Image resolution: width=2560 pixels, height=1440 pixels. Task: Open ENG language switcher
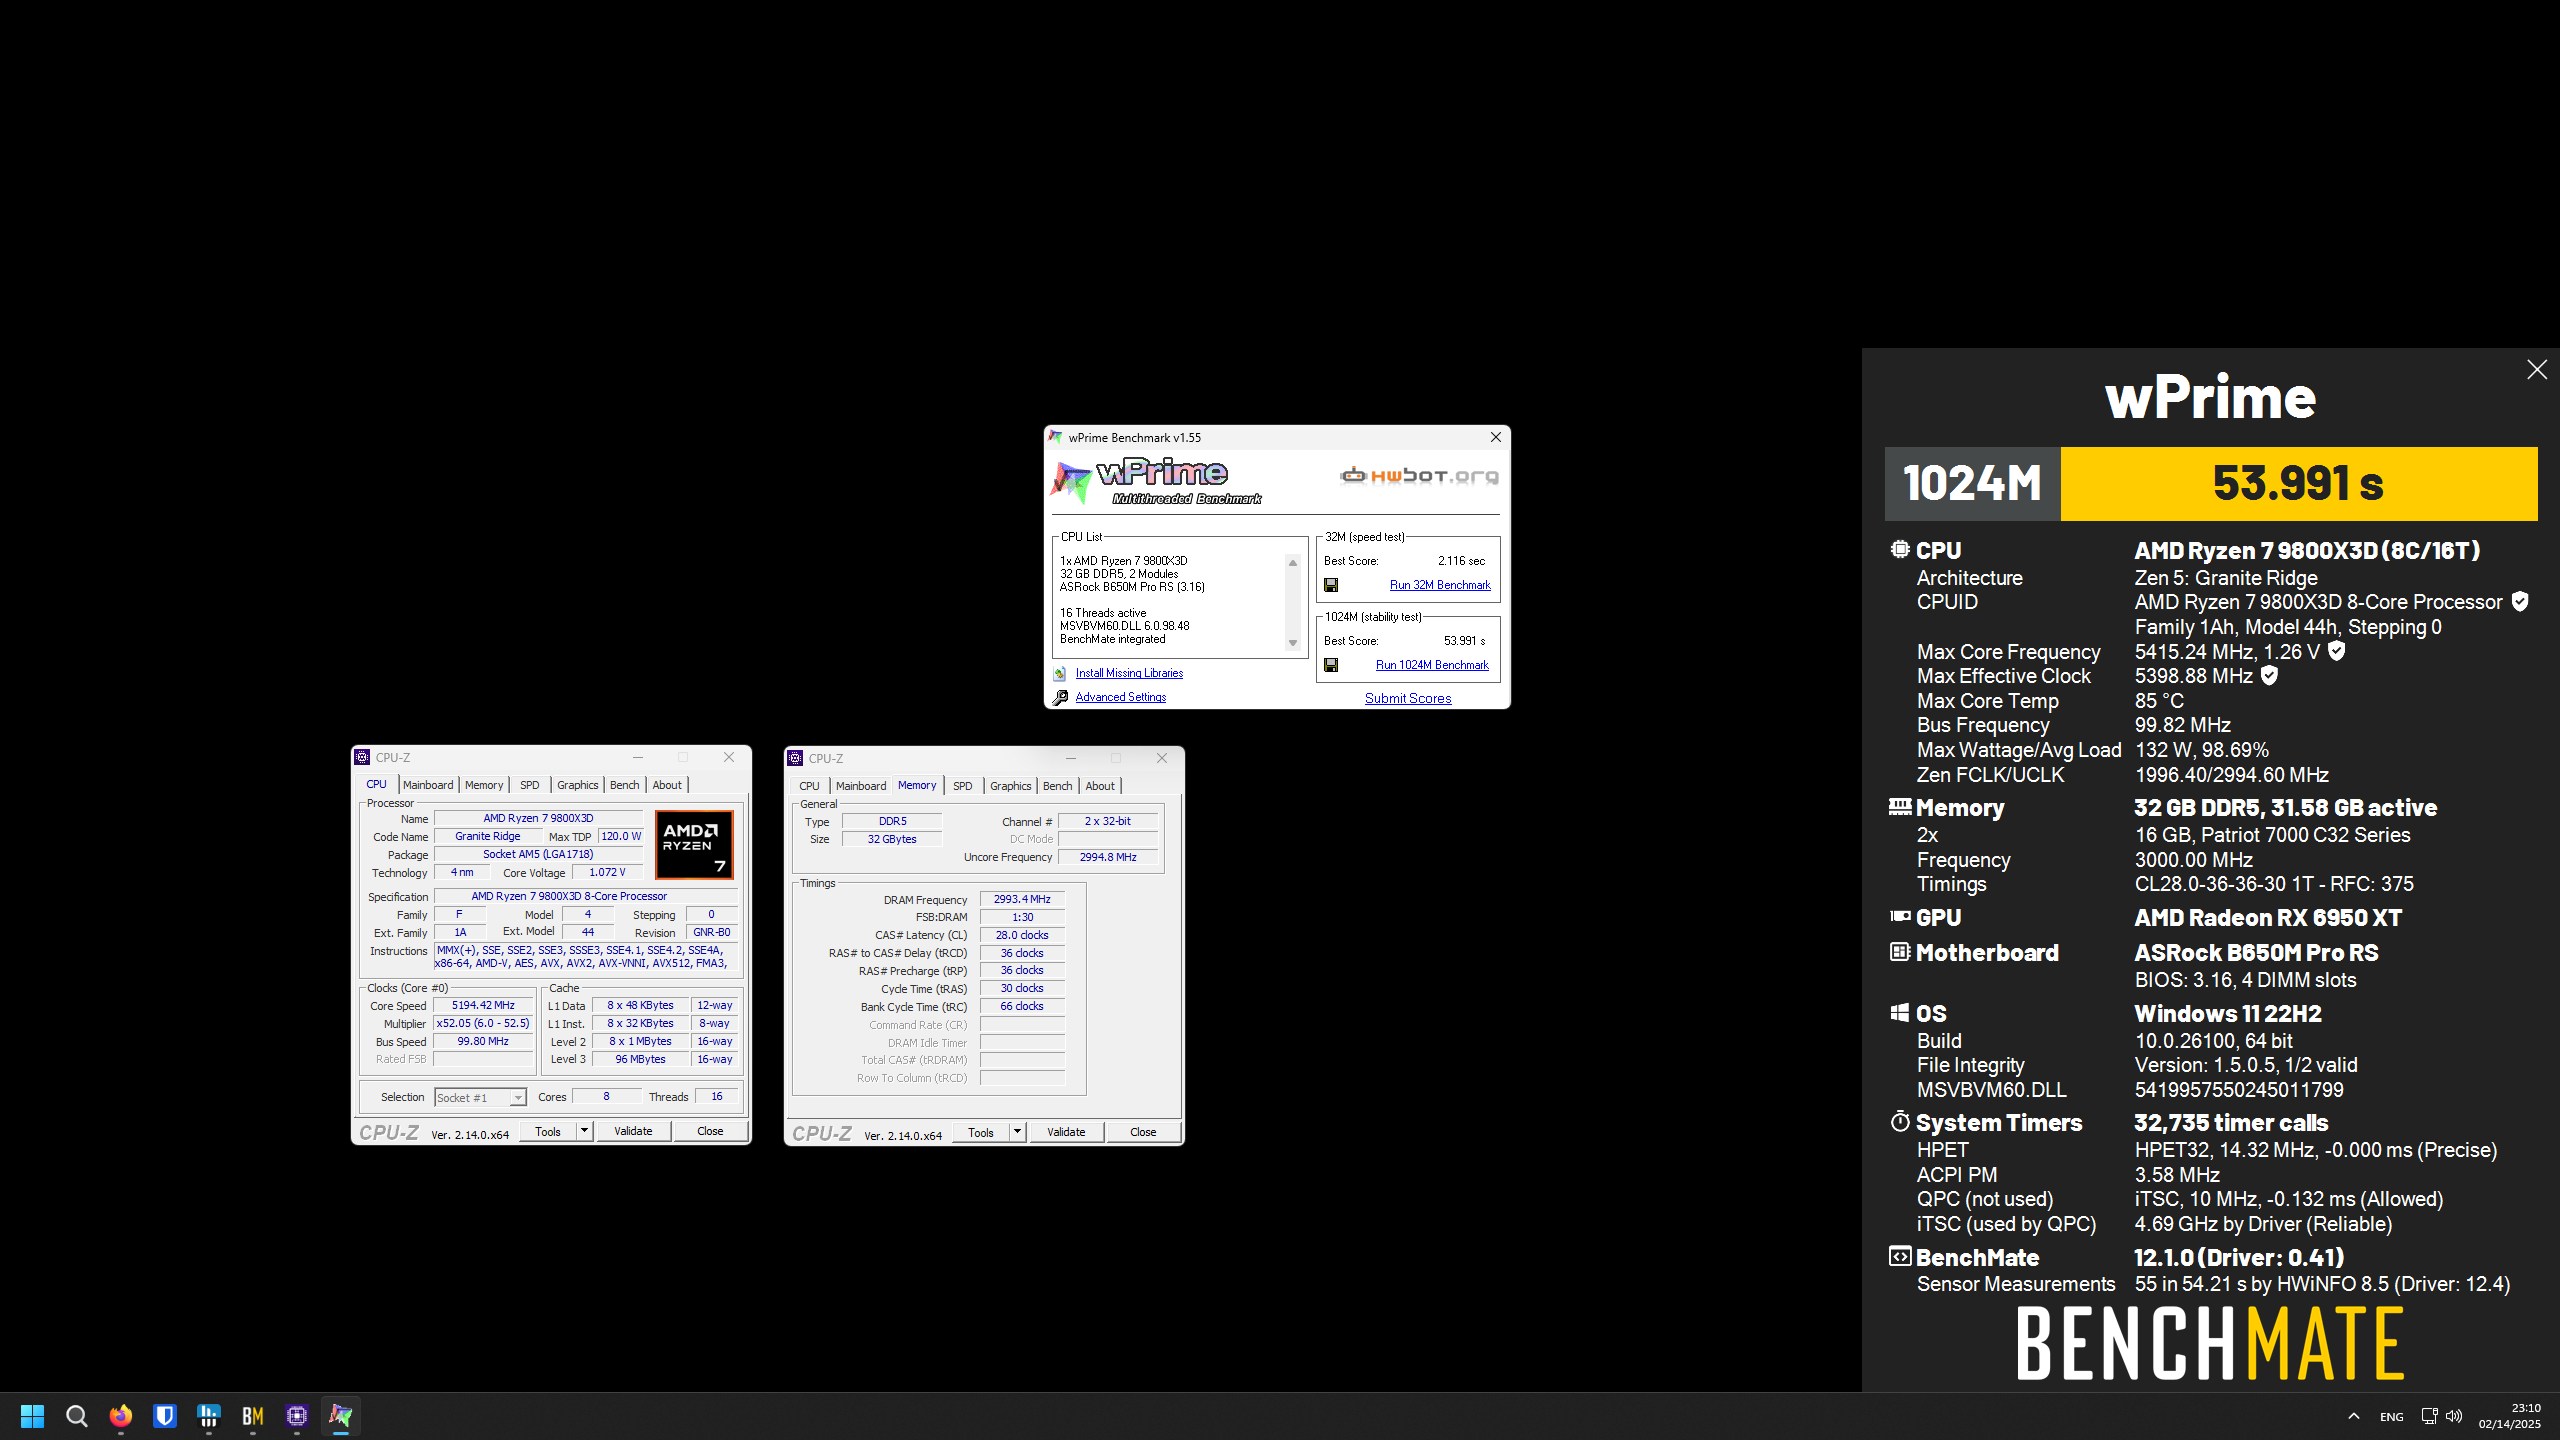(2391, 1417)
